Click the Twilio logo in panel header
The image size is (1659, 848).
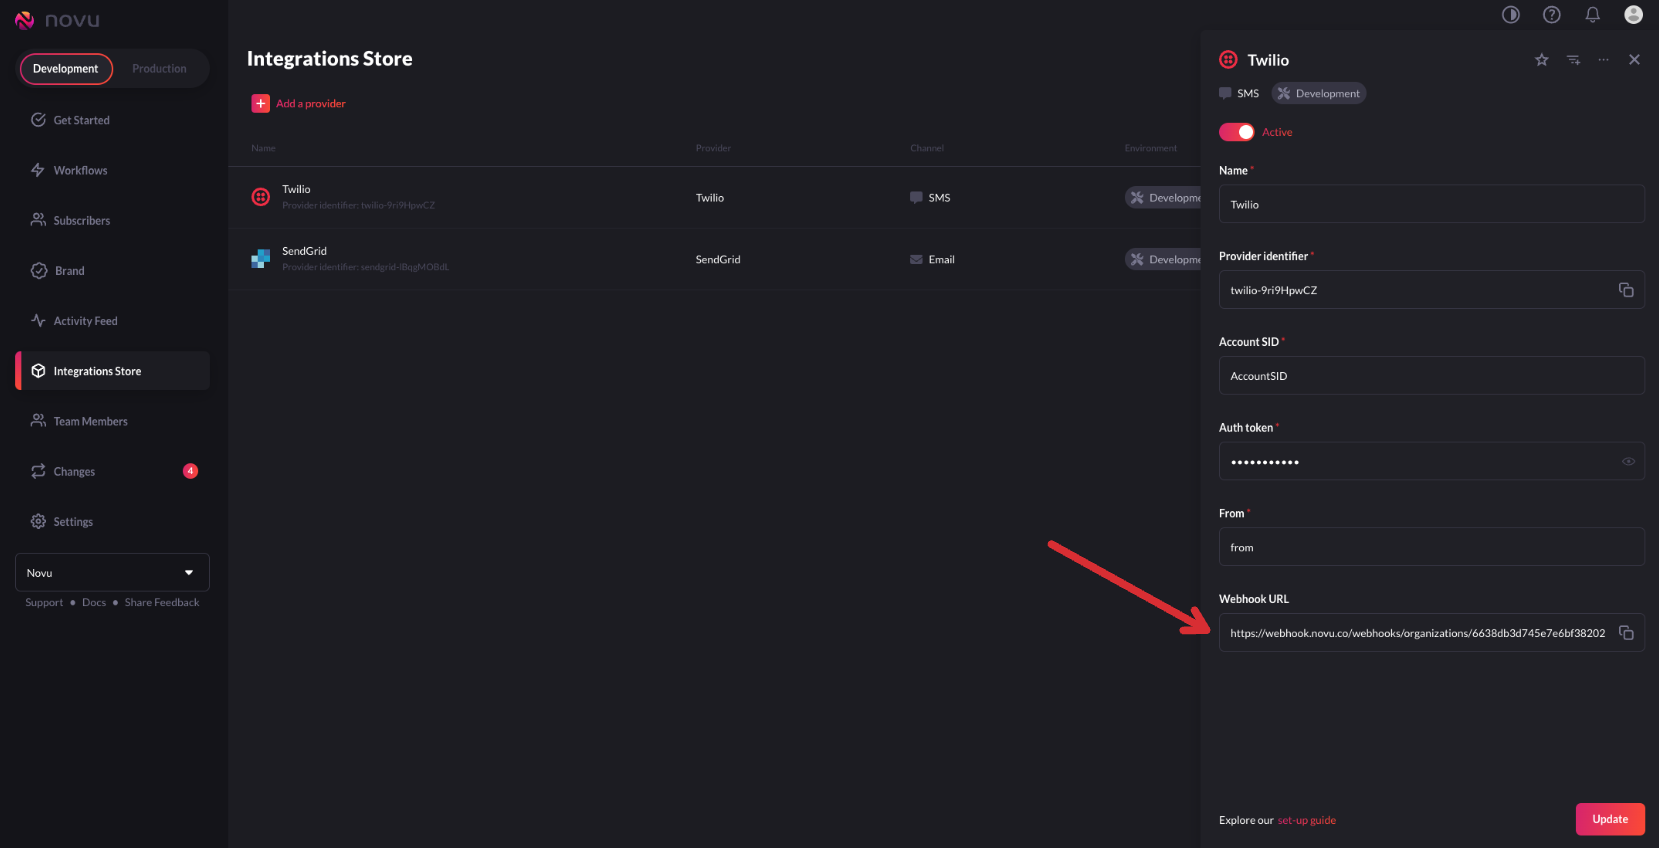(x=1229, y=60)
